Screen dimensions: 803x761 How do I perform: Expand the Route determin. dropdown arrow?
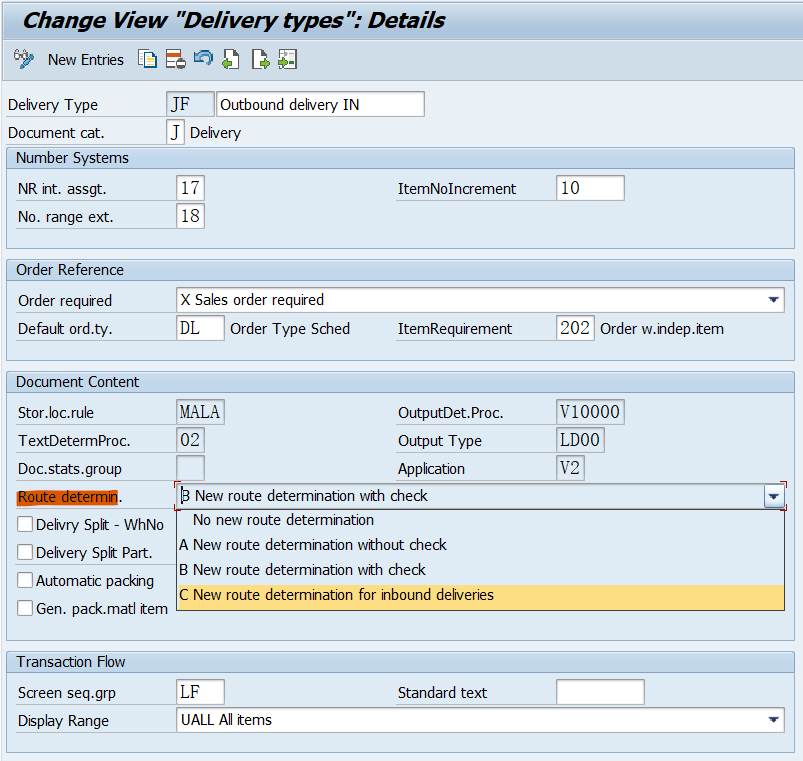[x=773, y=496]
